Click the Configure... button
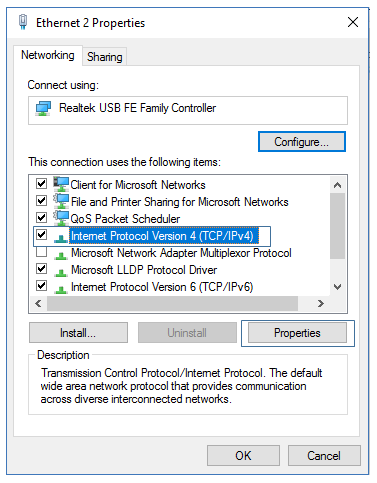 coord(302,142)
